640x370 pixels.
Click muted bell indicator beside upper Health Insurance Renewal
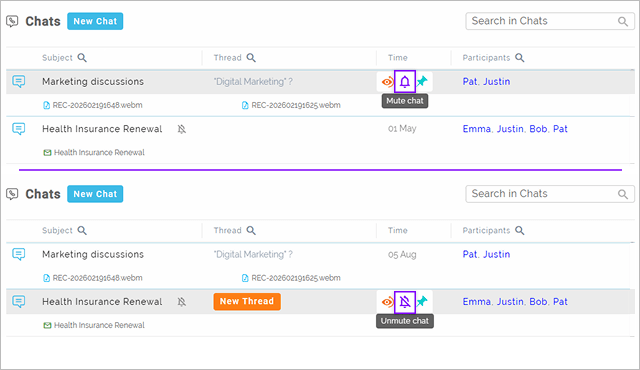point(182,129)
